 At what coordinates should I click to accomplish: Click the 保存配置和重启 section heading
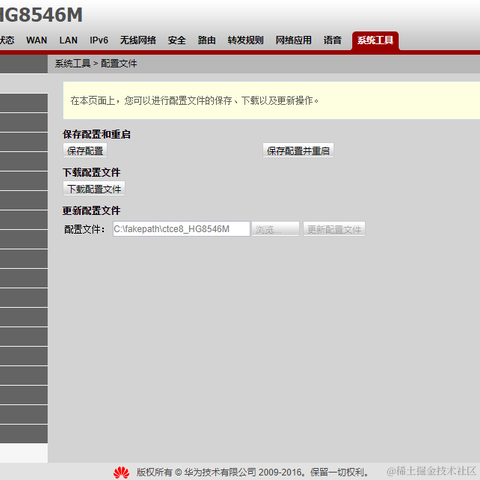click(x=97, y=134)
